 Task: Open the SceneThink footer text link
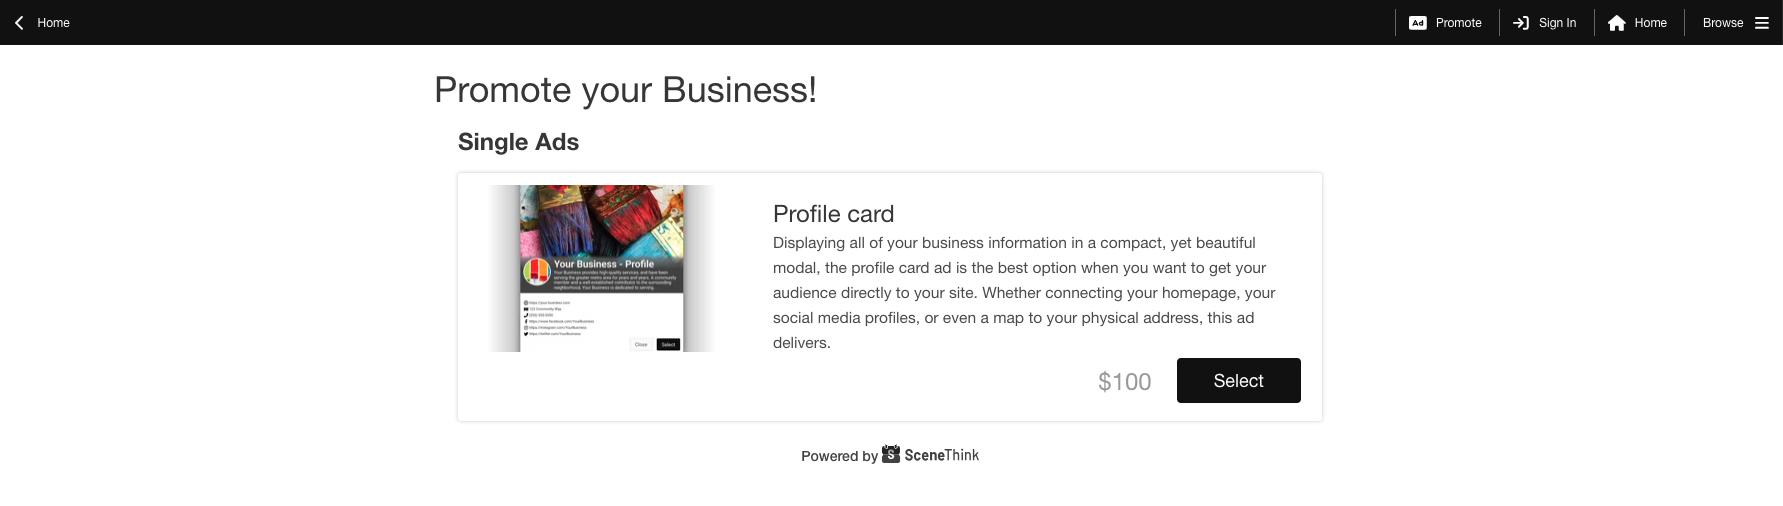click(x=941, y=455)
